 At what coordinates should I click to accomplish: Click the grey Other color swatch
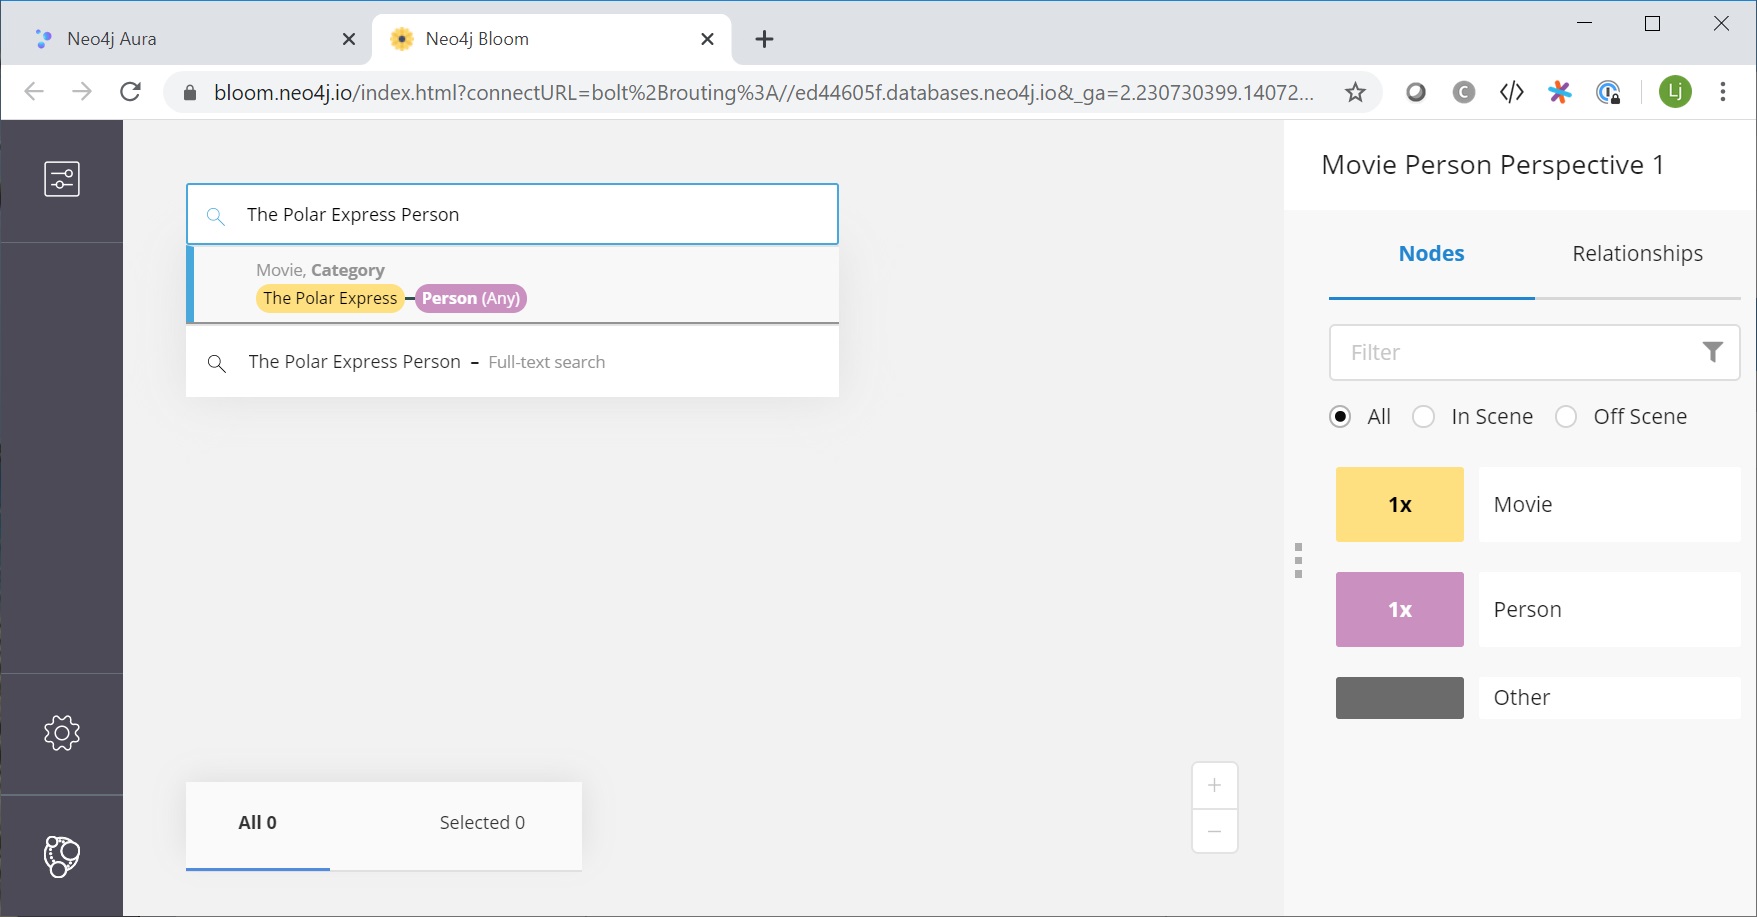1399,698
